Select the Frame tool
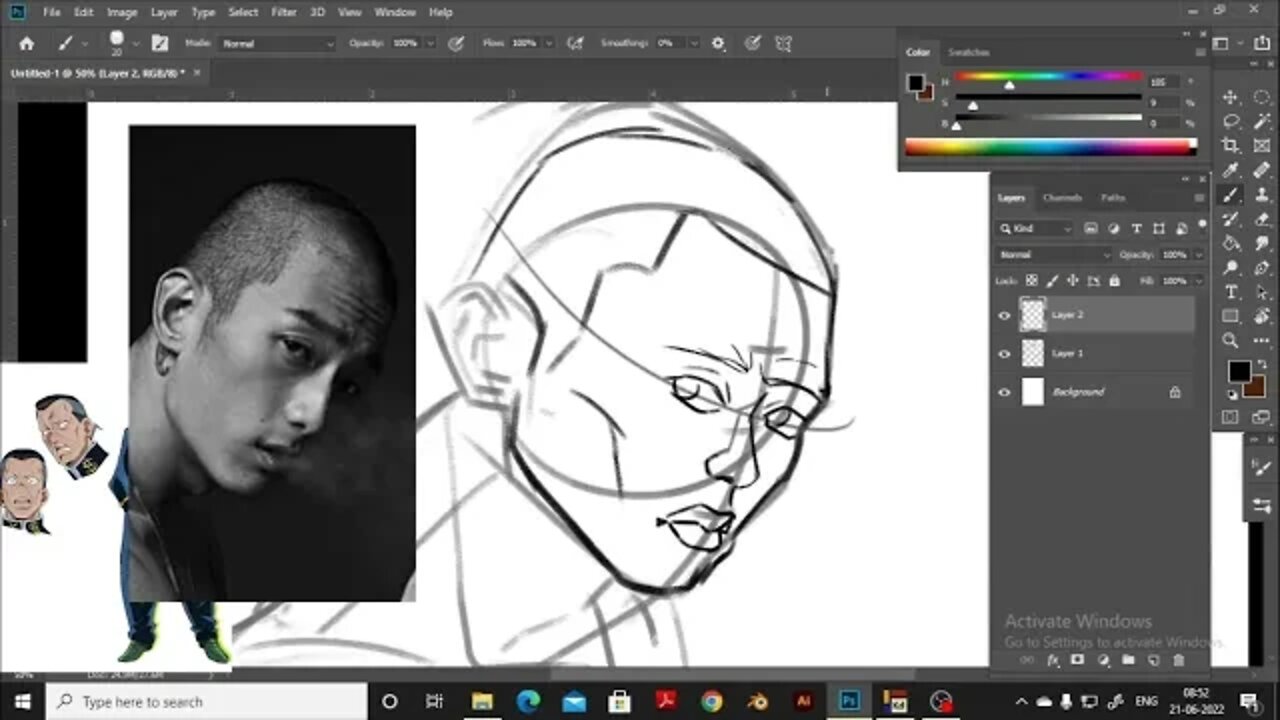This screenshot has width=1280, height=720. (x=1261, y=146)
